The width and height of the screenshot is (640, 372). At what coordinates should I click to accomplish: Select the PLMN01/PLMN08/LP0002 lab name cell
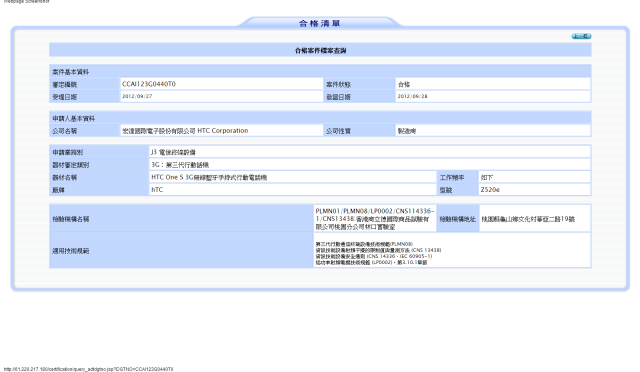(x=375, y=218)
